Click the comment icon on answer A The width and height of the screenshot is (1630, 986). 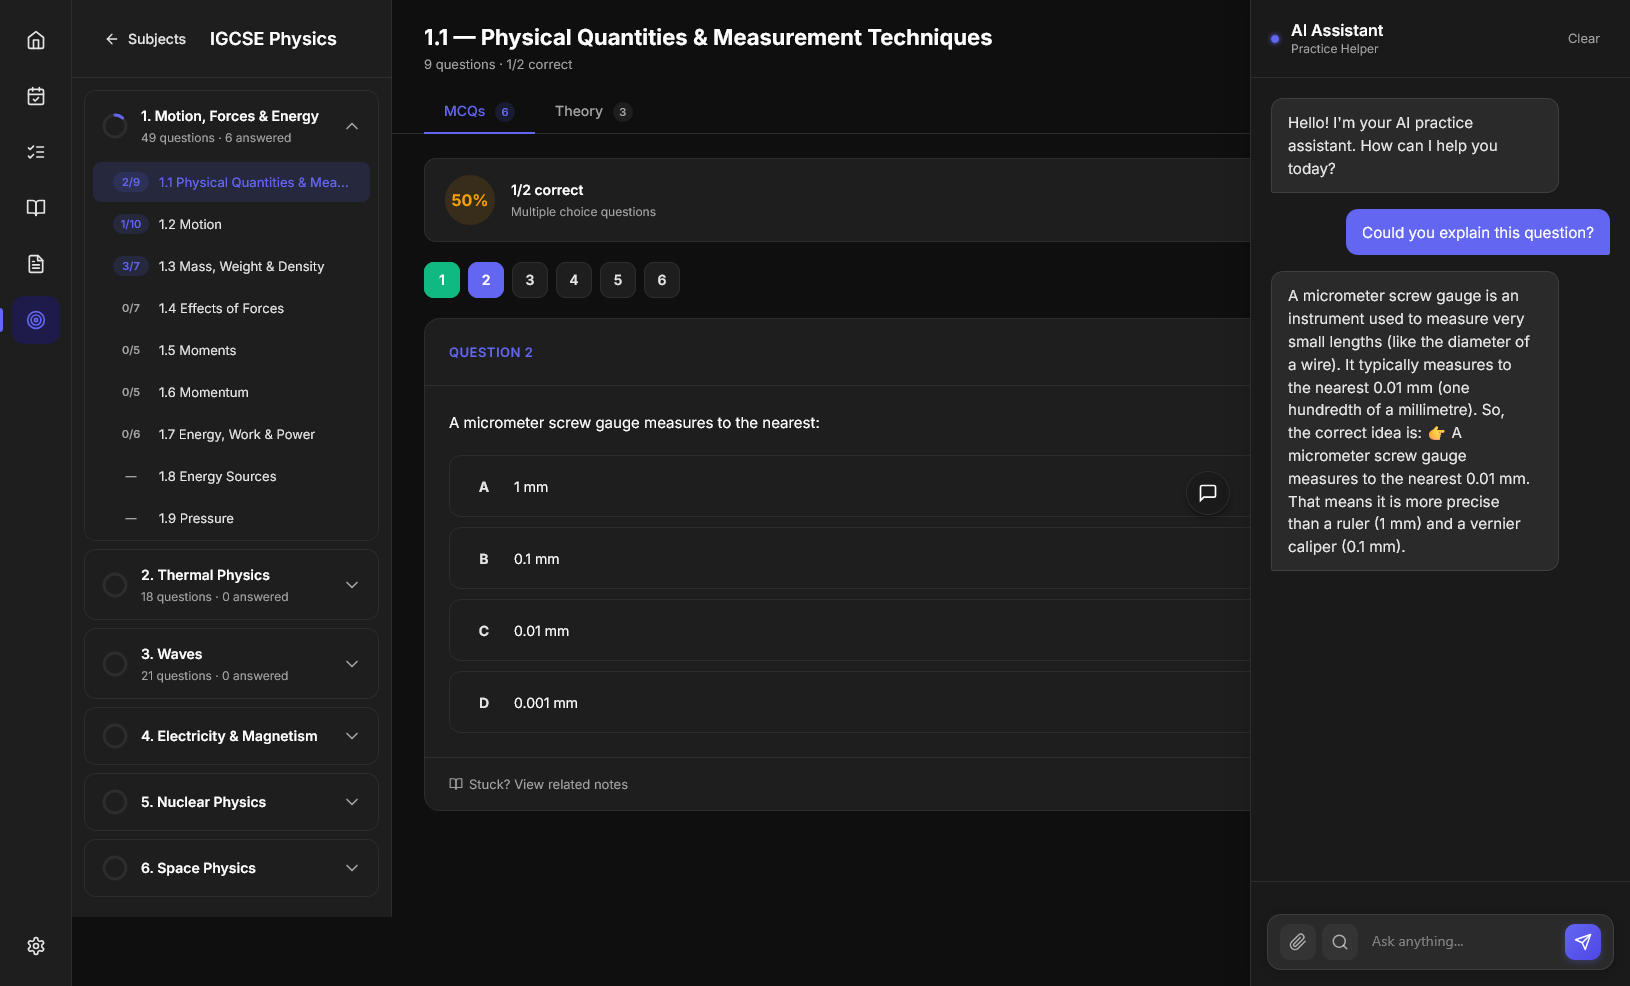click(1207, 492)
